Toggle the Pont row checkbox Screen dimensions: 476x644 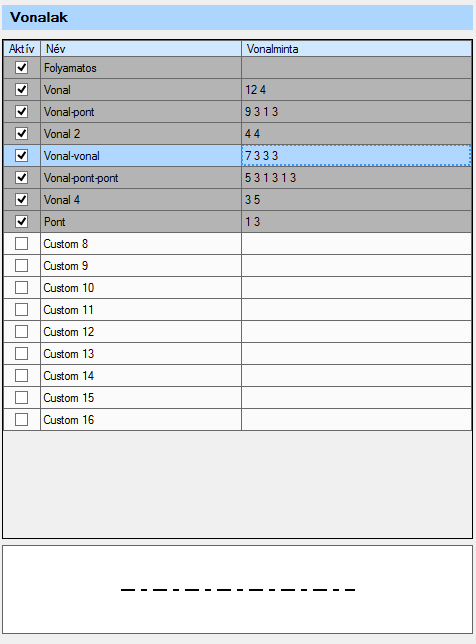coord(21,222)
